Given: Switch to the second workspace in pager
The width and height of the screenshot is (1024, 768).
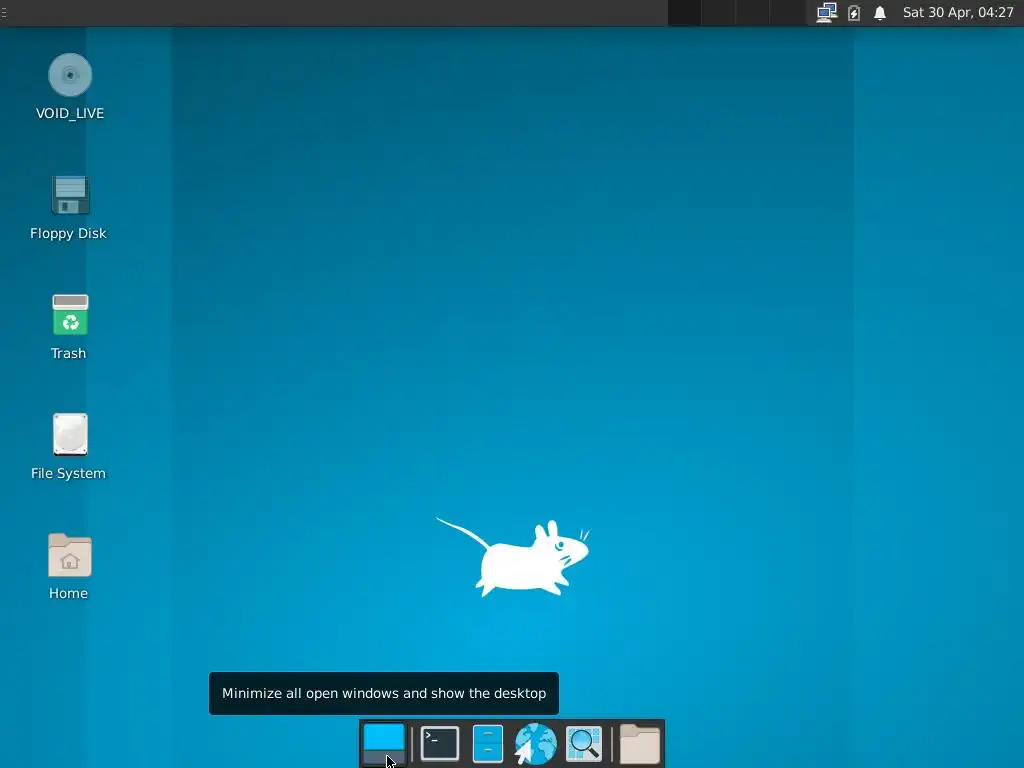Looking at the screenshot, I should coord(718,13).
